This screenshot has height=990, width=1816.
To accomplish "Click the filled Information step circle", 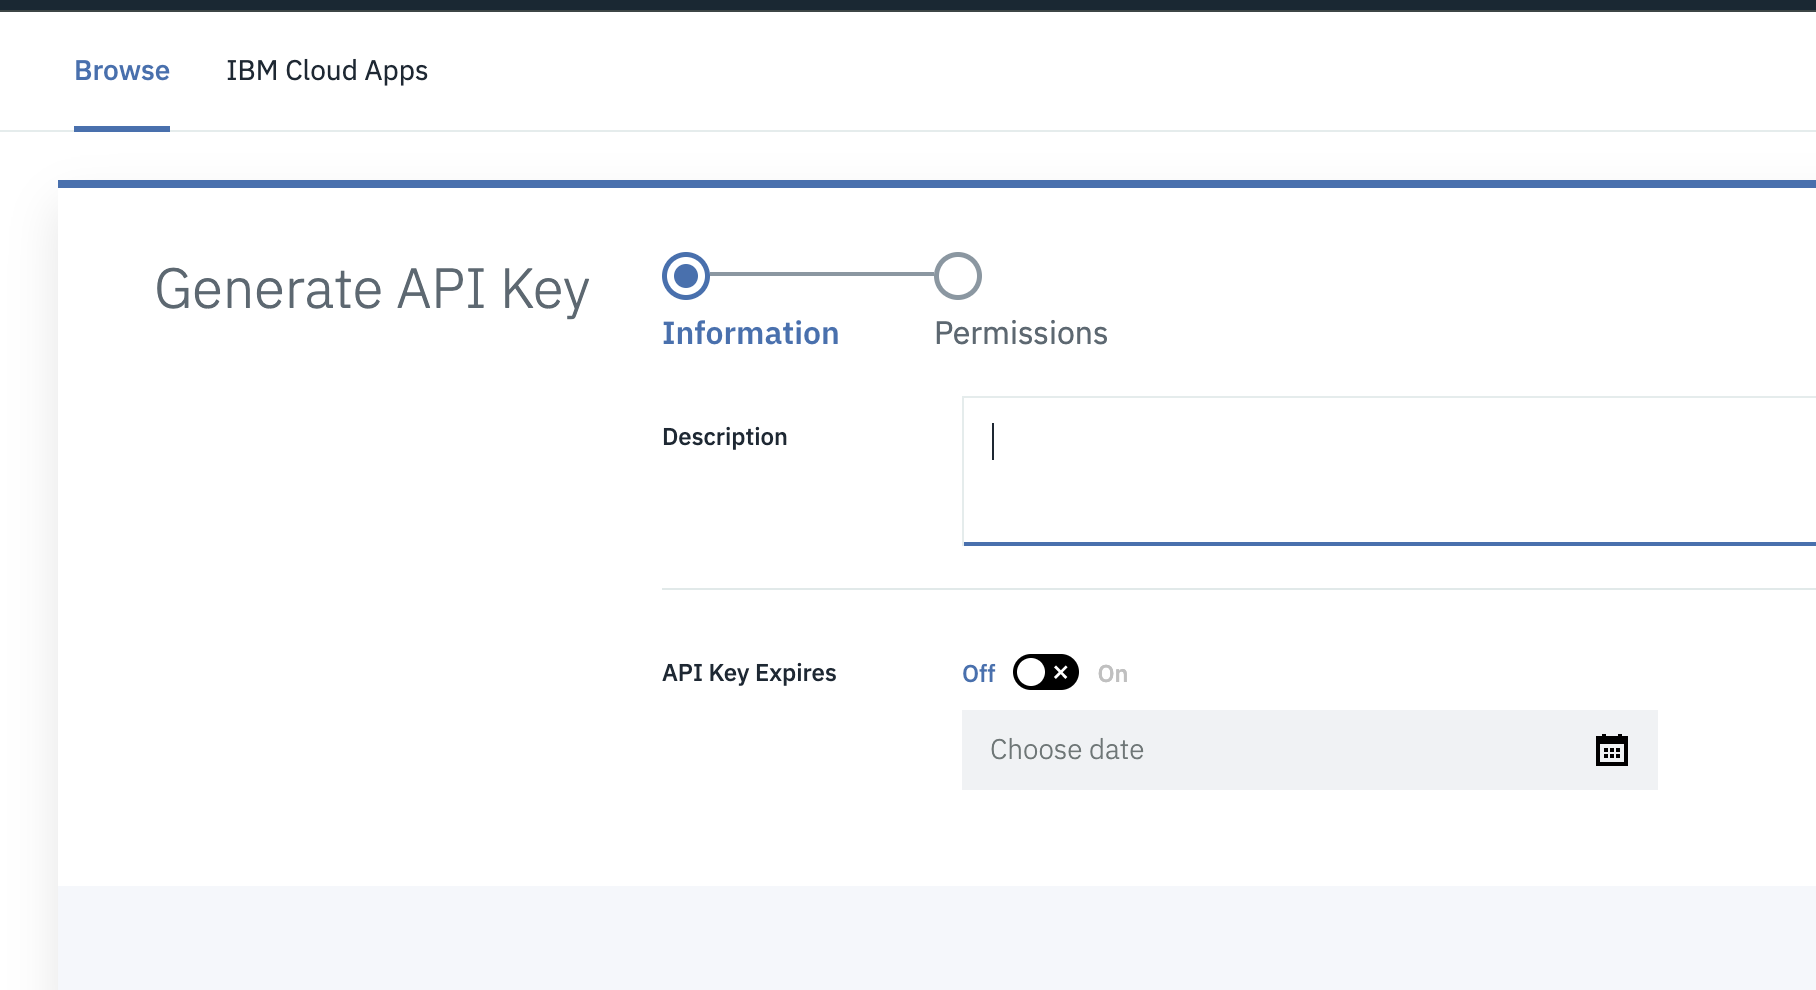I will point(686,276).
